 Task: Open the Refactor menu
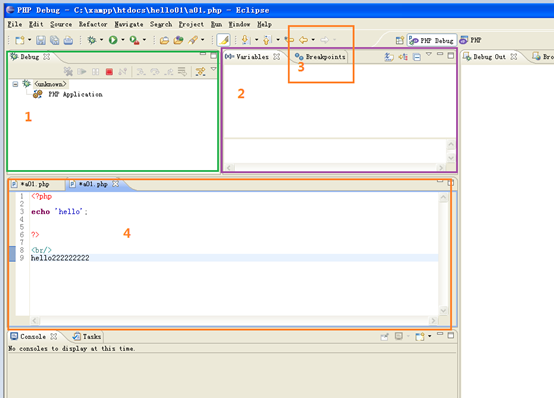[93, 24]
